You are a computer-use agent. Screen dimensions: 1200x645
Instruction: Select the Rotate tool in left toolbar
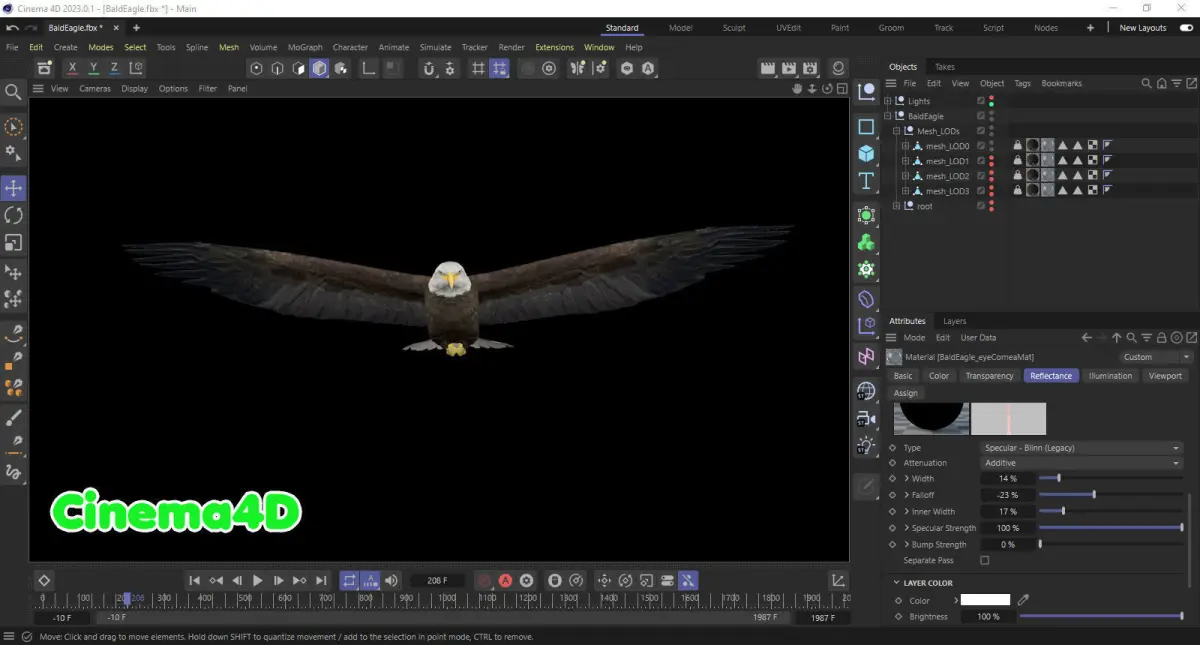14,215
